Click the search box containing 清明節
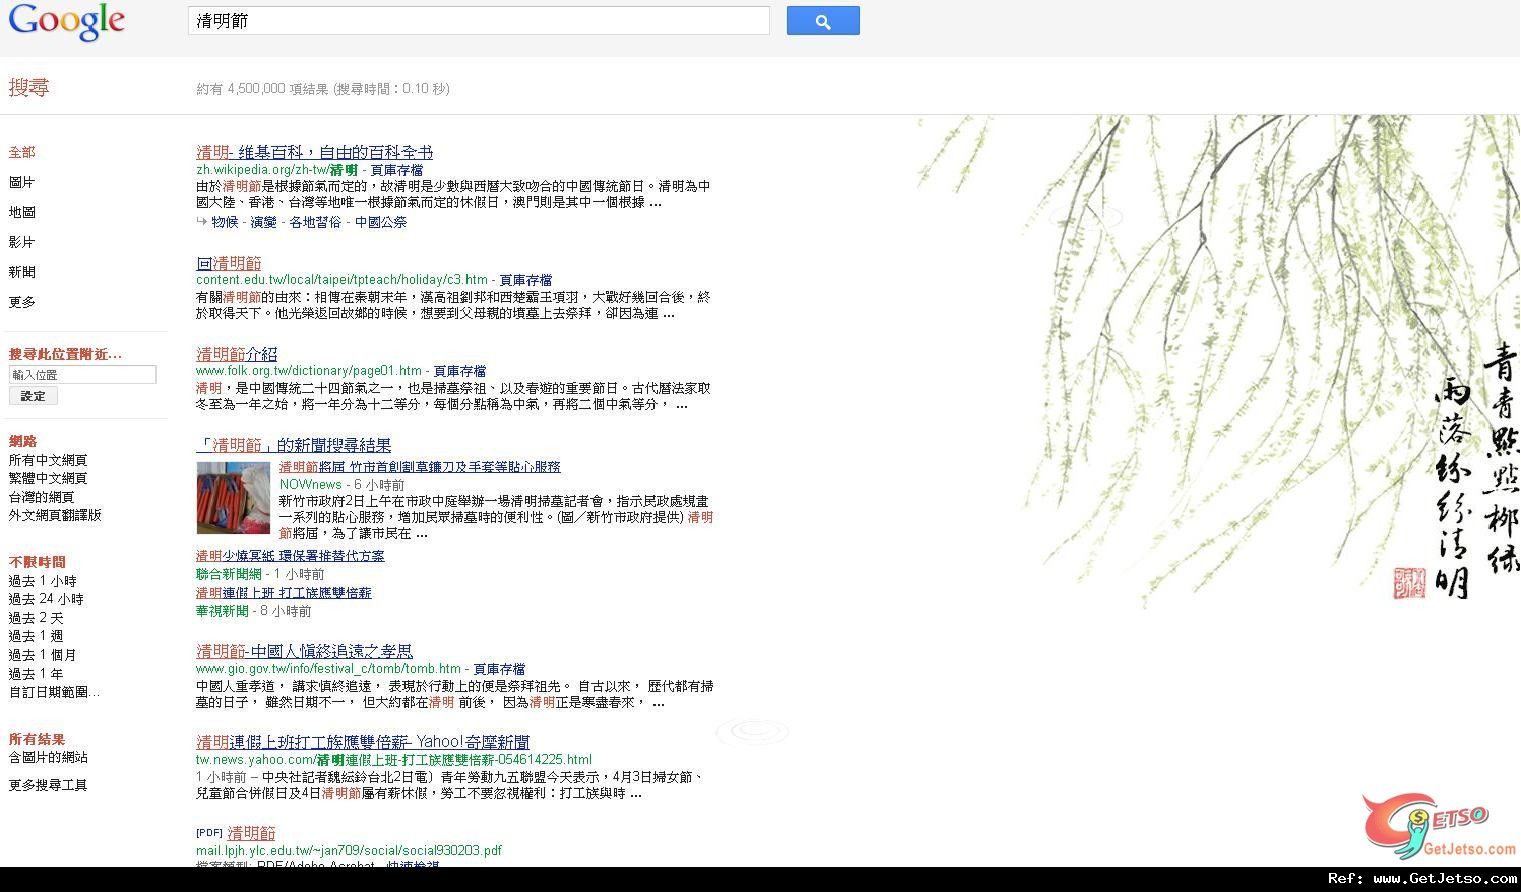1521x892 pixels. click(x=479, y=21)
